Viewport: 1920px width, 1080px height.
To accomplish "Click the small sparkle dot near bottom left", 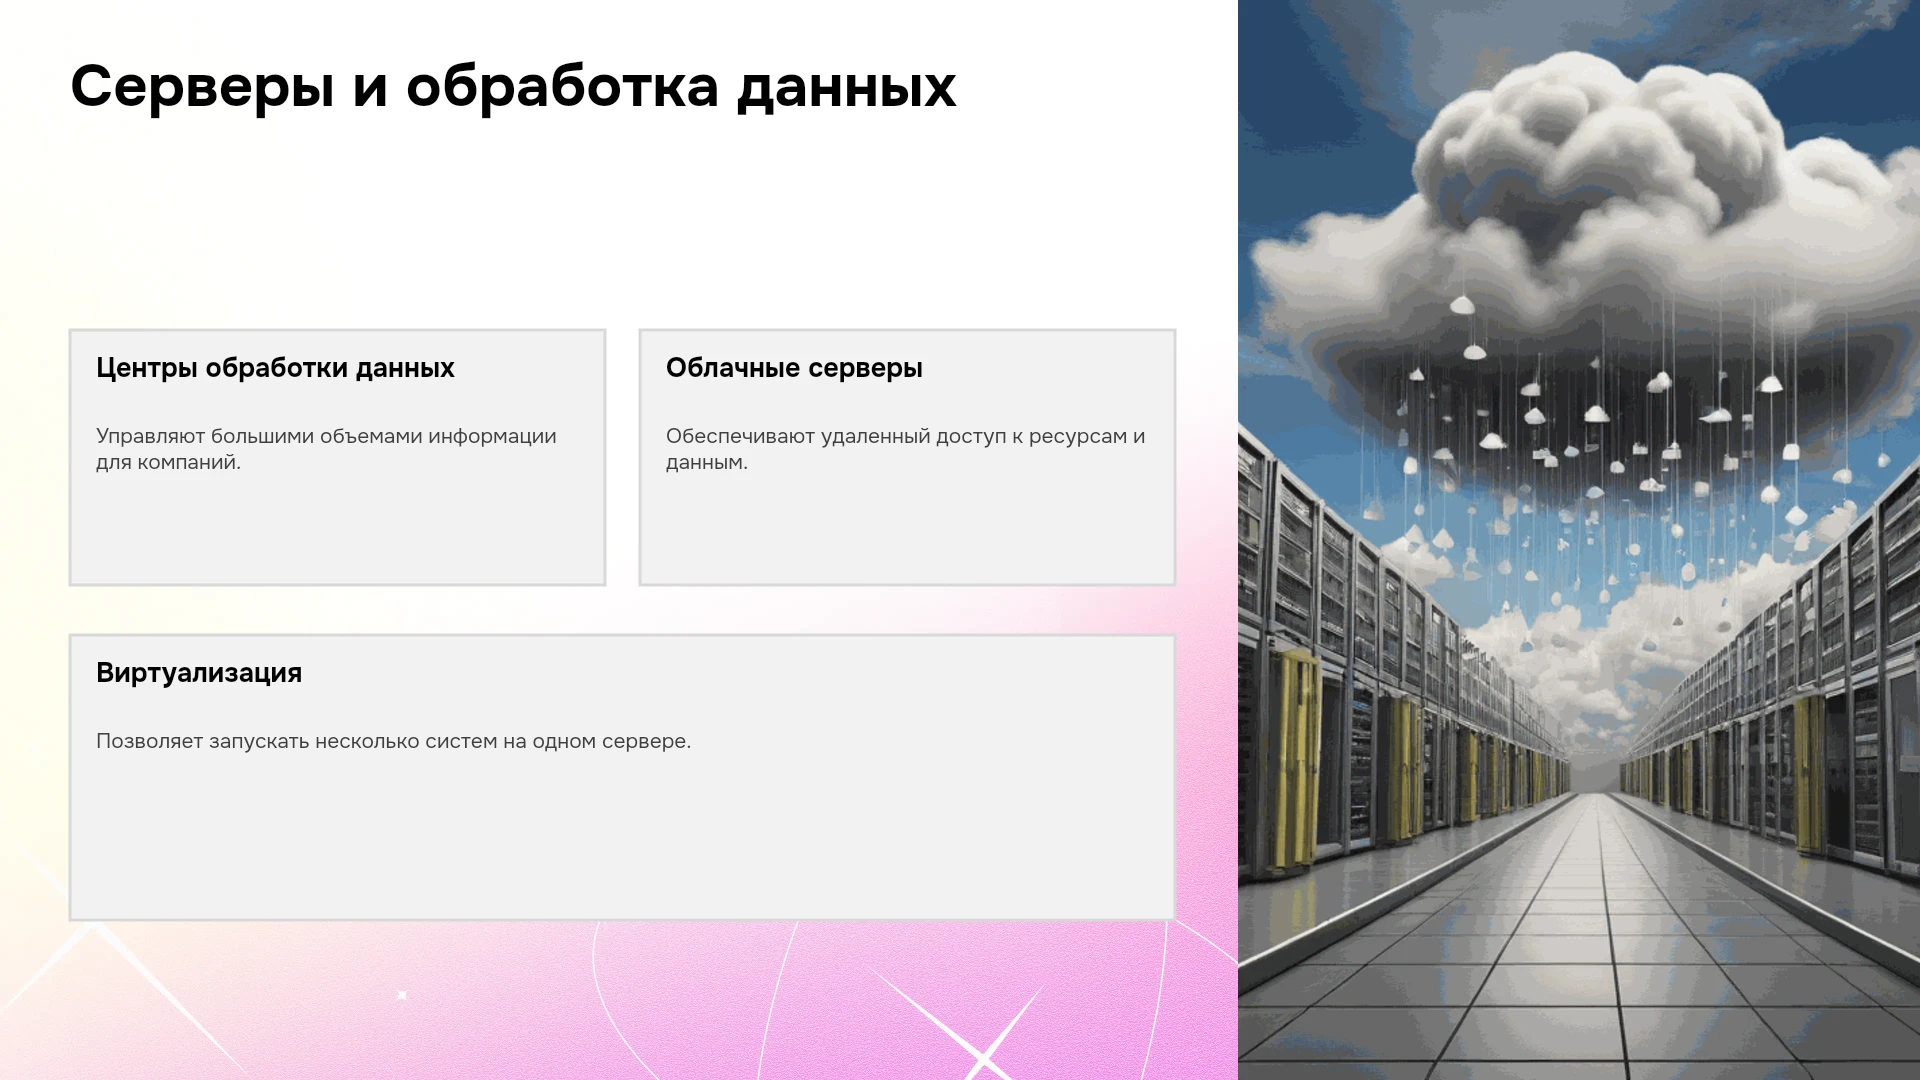I will 402,995.
